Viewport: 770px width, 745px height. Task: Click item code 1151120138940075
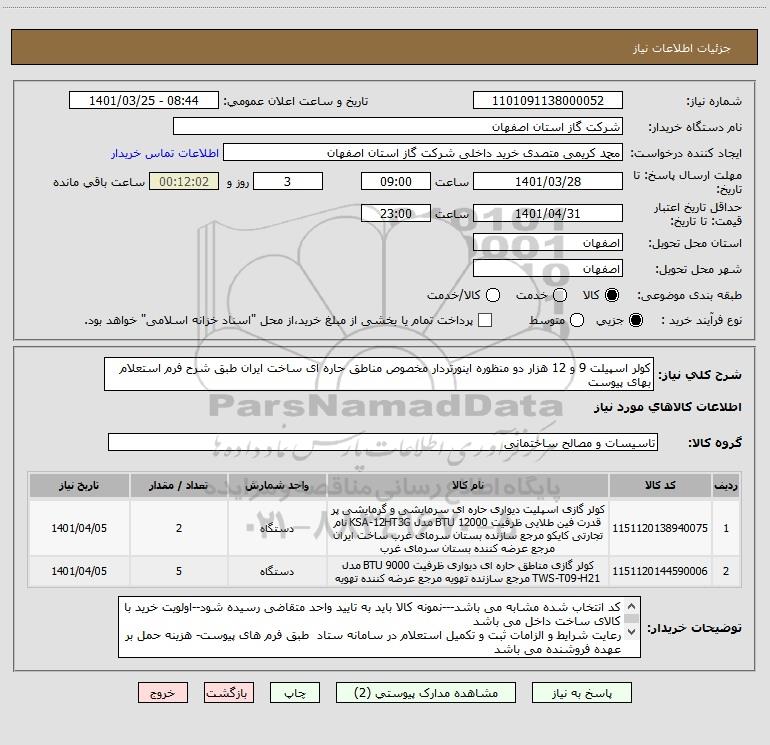point(660,528)
